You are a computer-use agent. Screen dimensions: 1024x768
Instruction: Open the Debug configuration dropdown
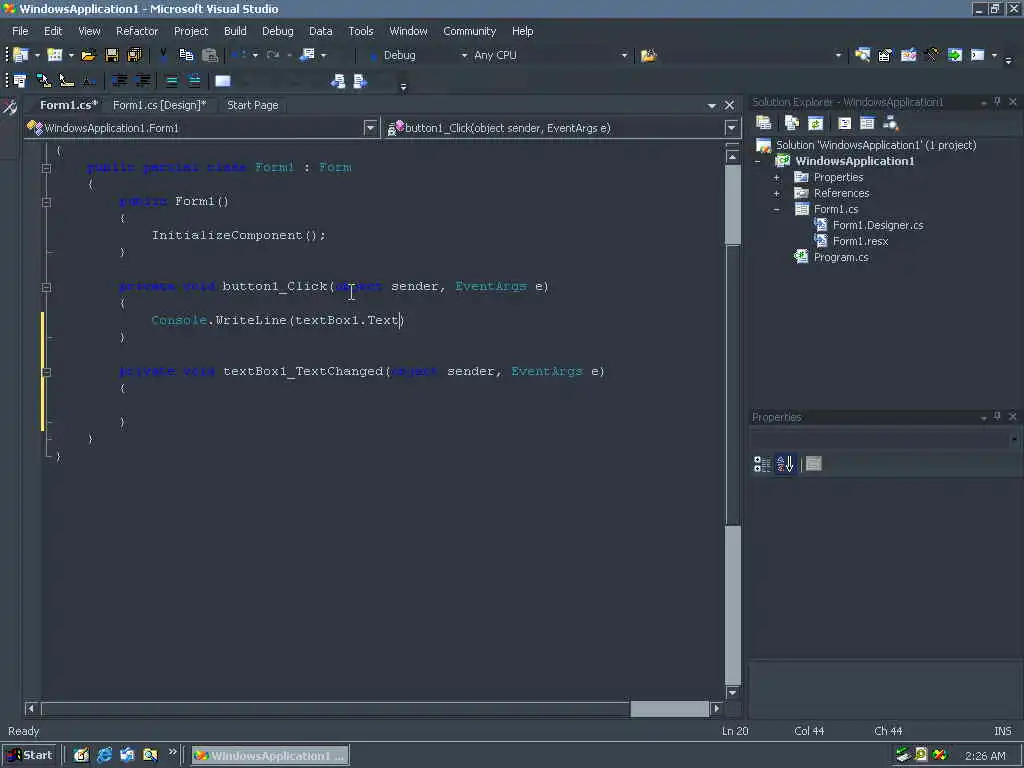[464, 56]
